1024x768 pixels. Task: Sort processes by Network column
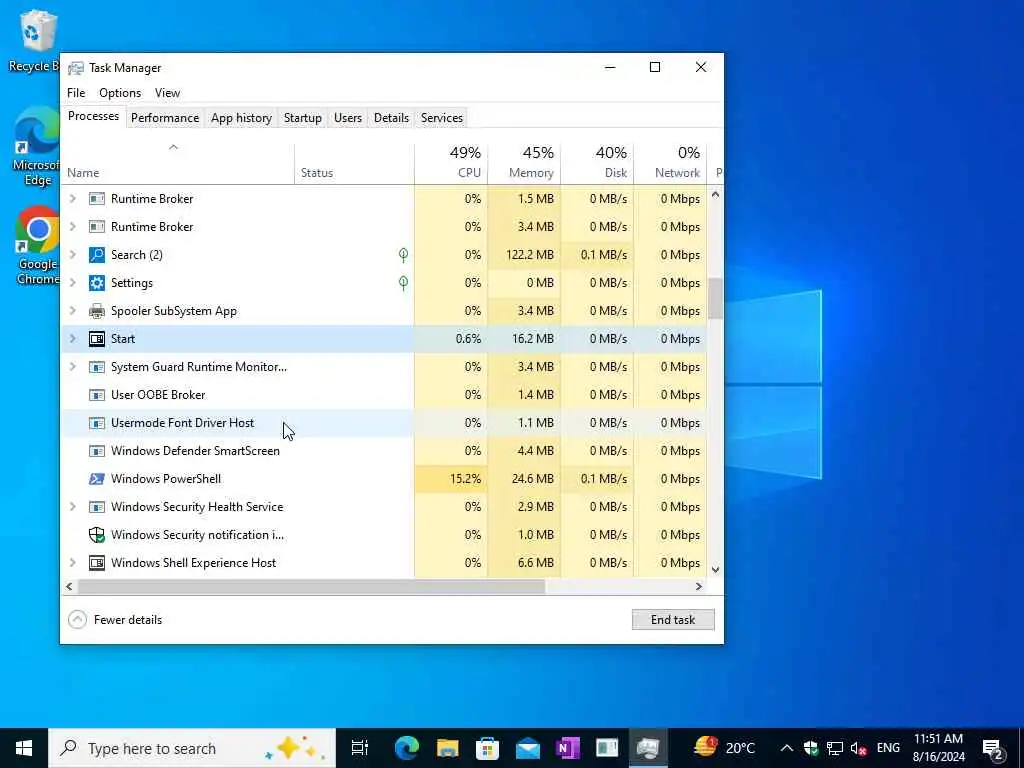click(x=671, y=162)
